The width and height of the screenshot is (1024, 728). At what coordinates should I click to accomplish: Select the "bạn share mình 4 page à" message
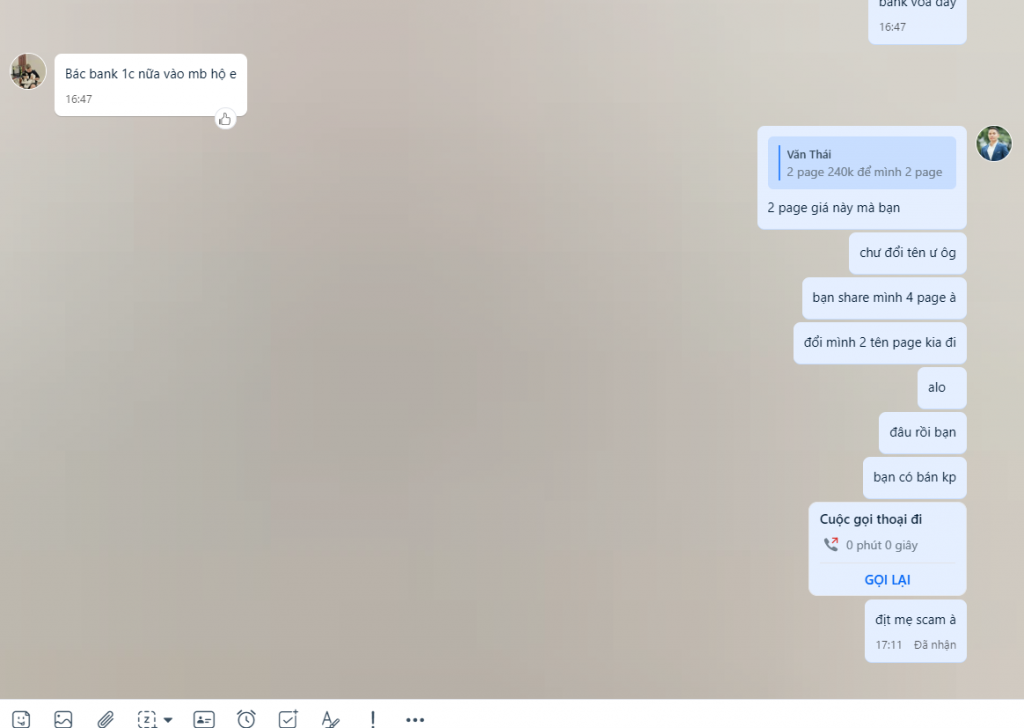pos(883,298)
